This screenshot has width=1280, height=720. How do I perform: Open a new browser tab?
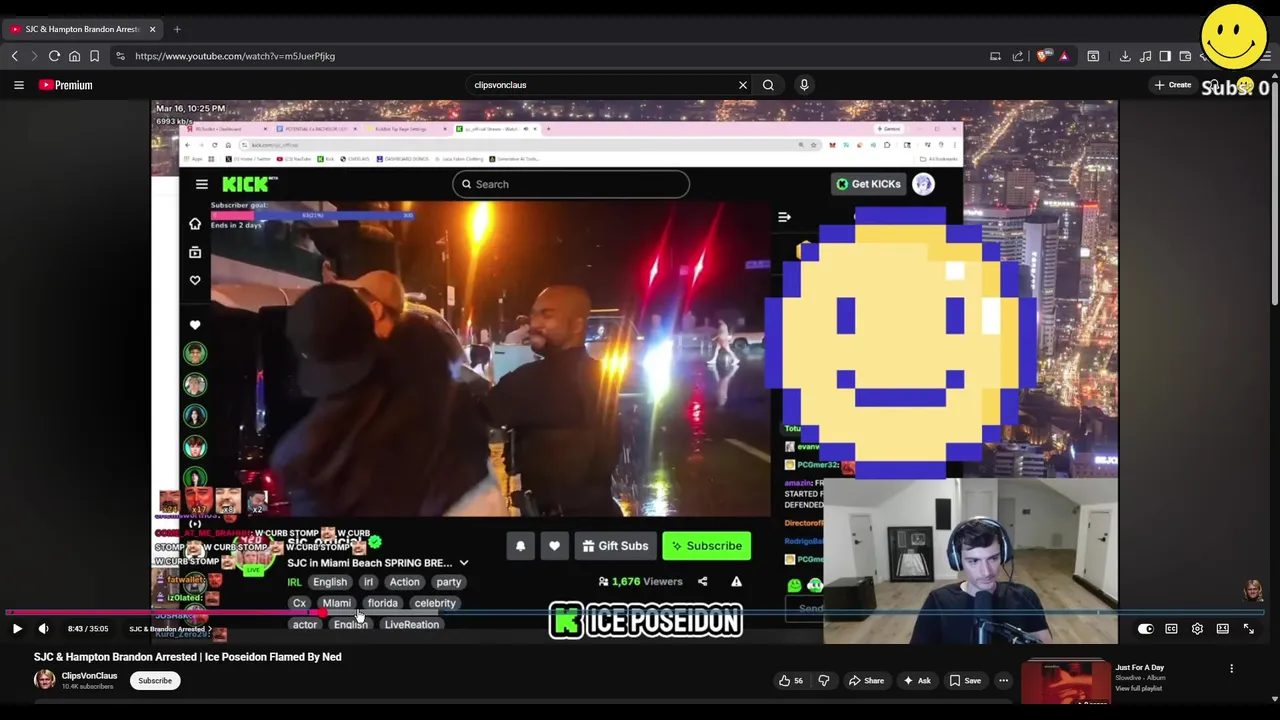(177, 29)
